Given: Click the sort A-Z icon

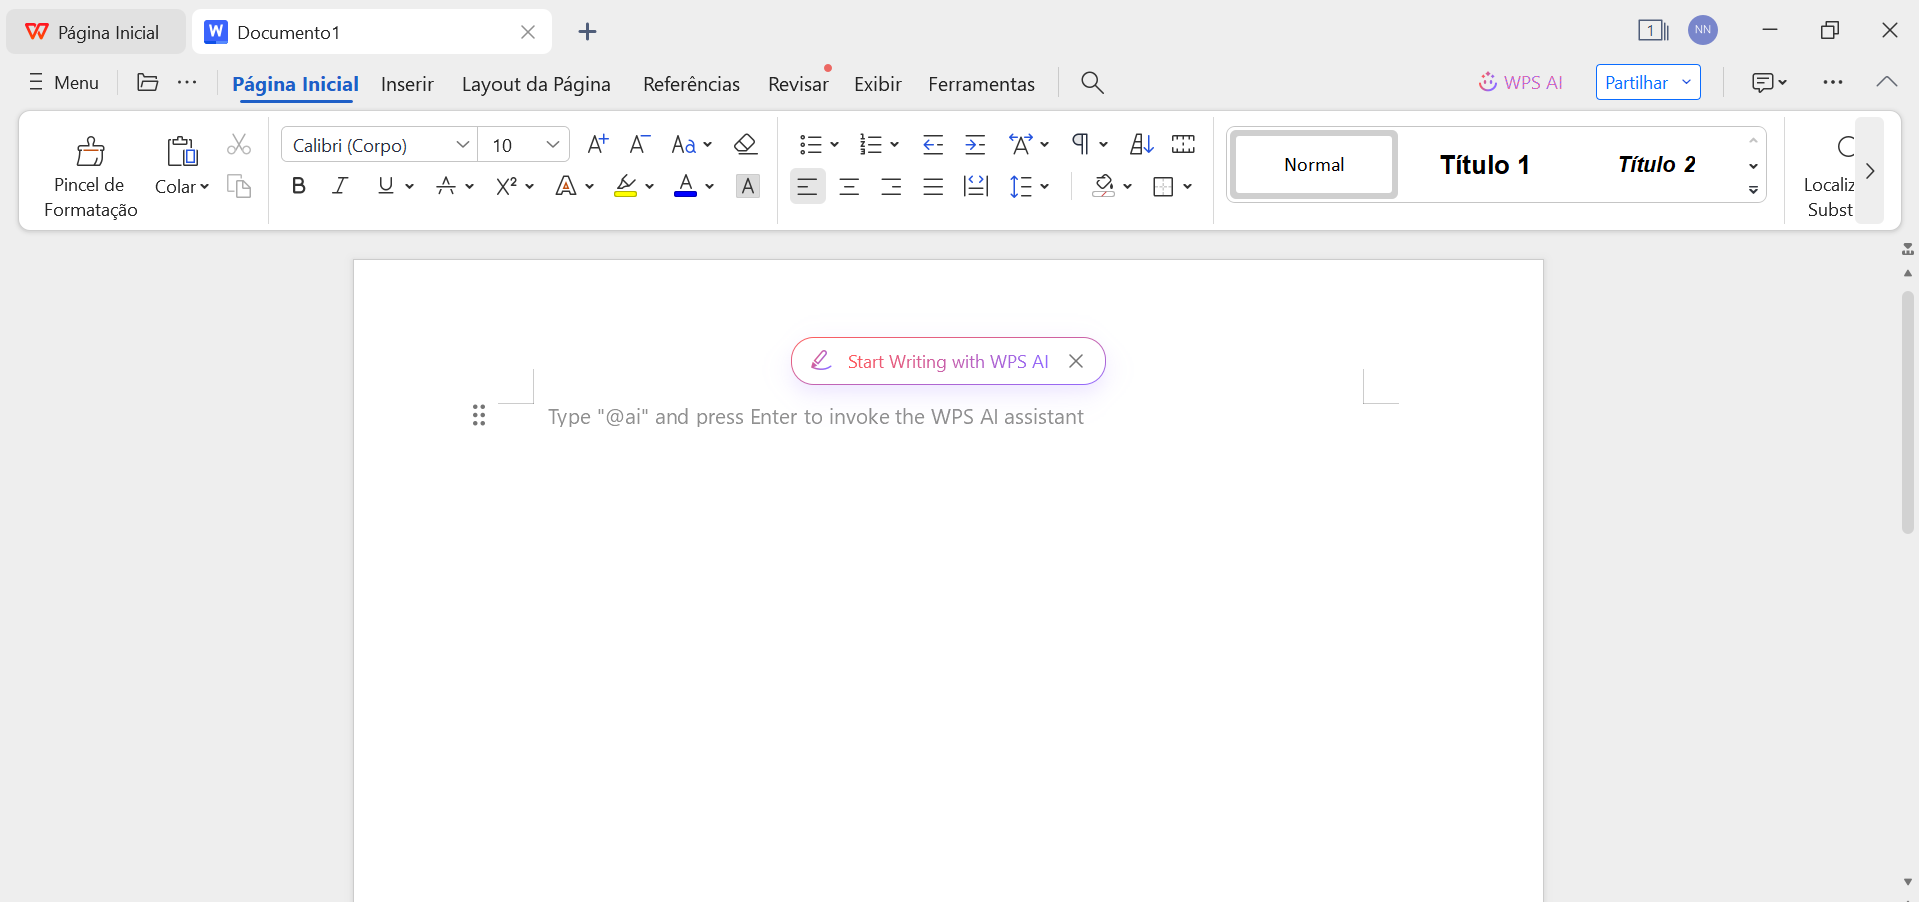Looking at the screenshot, I should coord(1141,145).
